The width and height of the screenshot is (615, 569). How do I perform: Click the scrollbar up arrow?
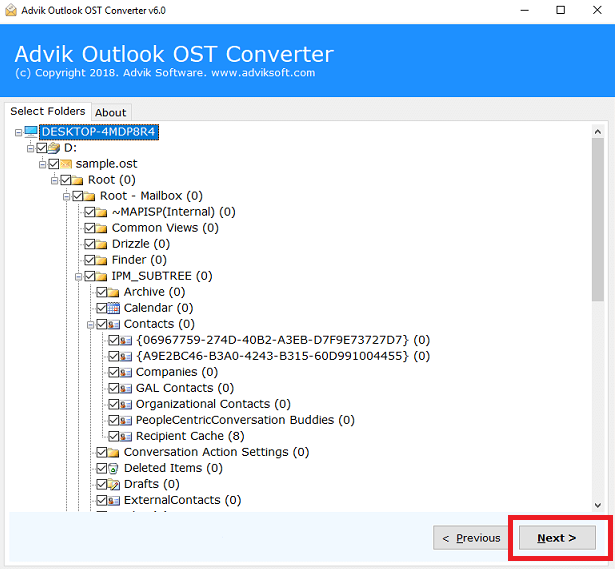pos(598,132)
